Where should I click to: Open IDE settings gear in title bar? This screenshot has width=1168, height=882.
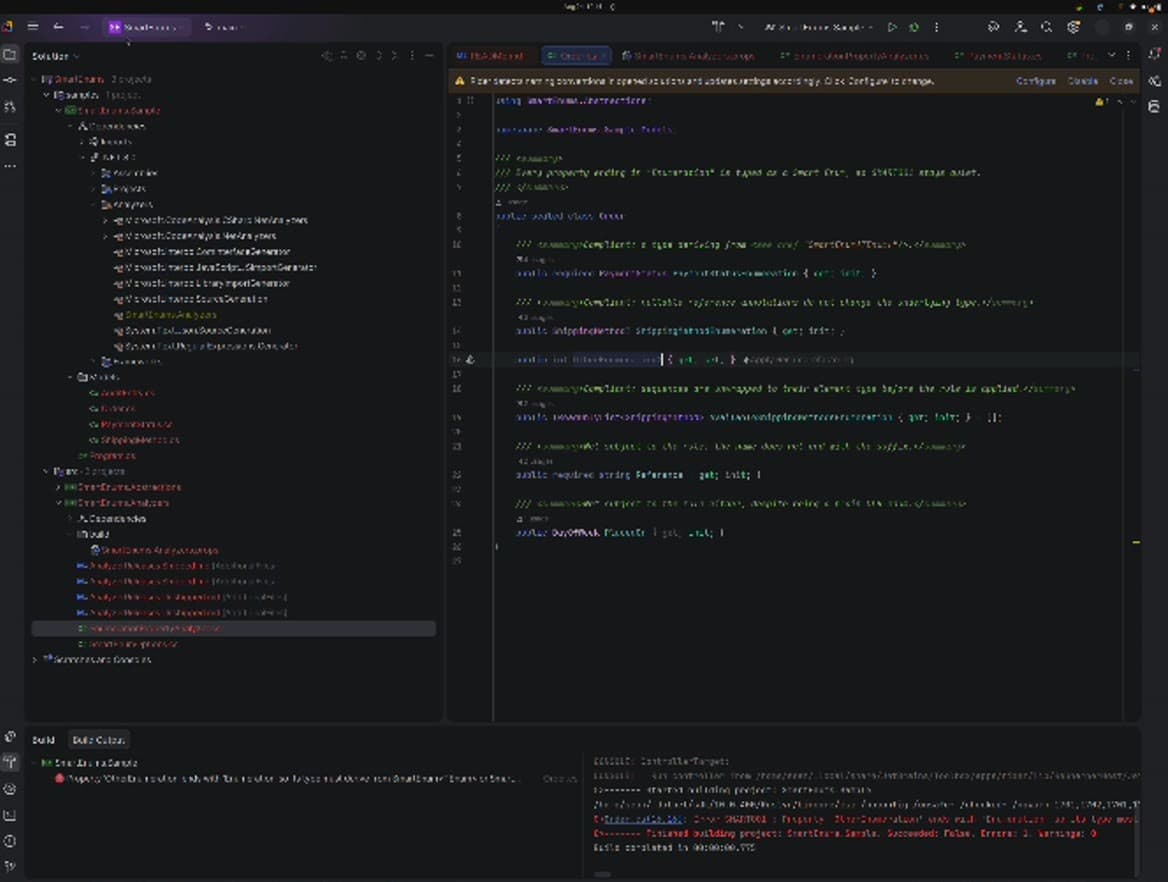[1073, 27]
